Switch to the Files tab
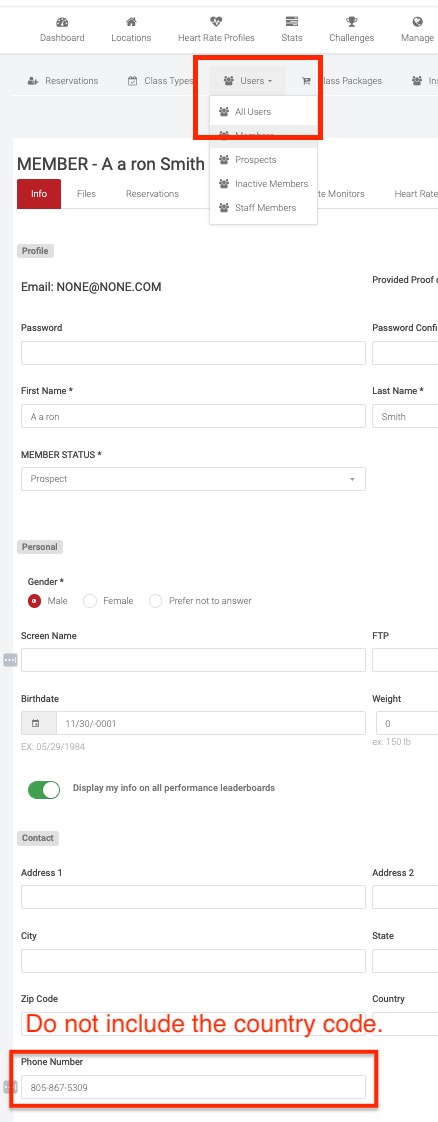 [x=87, y=194]
